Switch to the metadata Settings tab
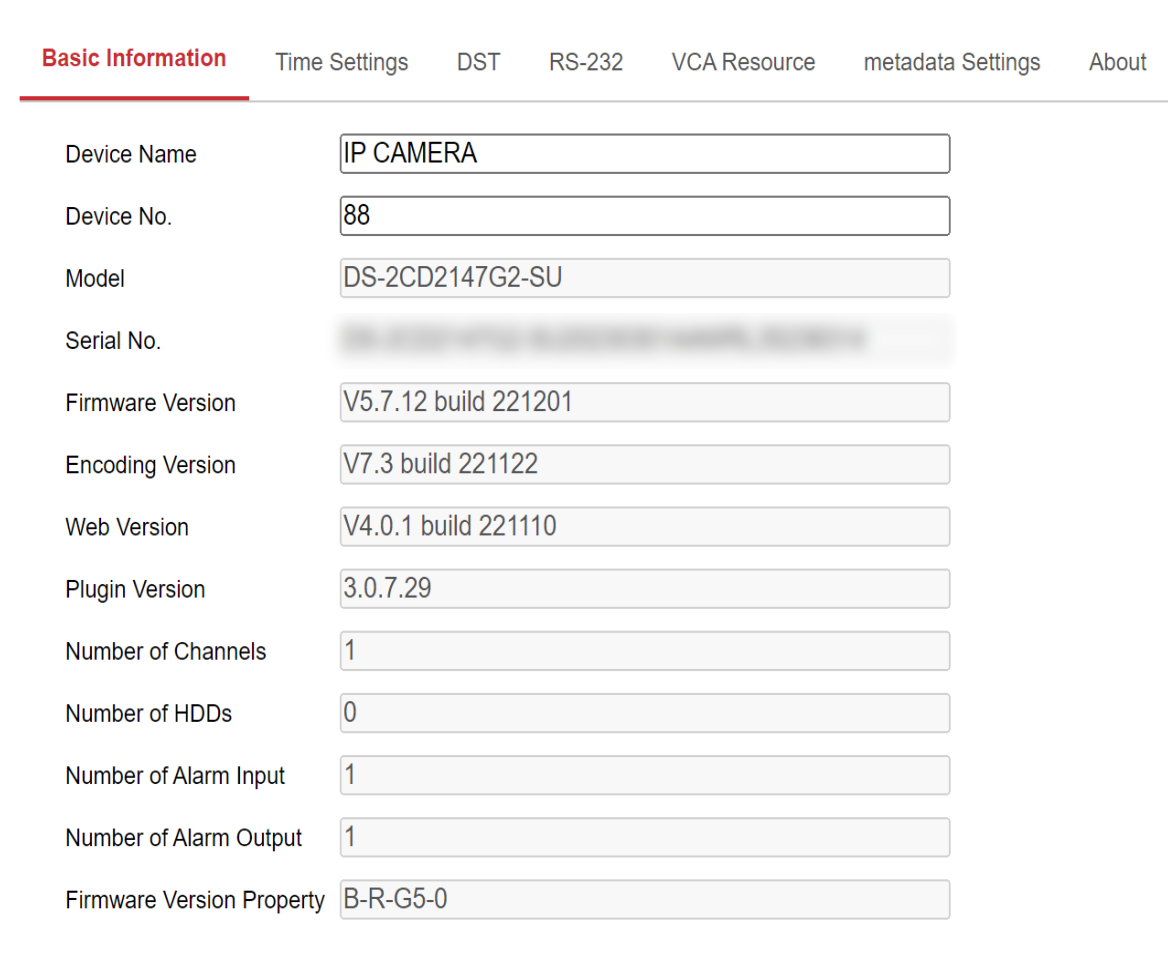The height and width of the screenshot is (954, 1168). [950, 61]
